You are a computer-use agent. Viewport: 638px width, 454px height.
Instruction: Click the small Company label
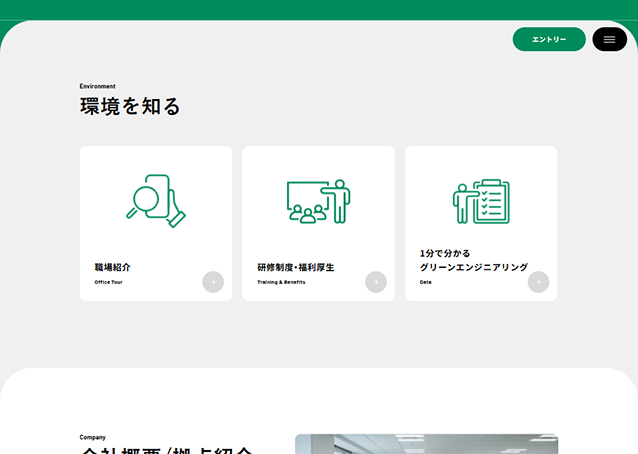pyautogui.click(x=93, y=437)
